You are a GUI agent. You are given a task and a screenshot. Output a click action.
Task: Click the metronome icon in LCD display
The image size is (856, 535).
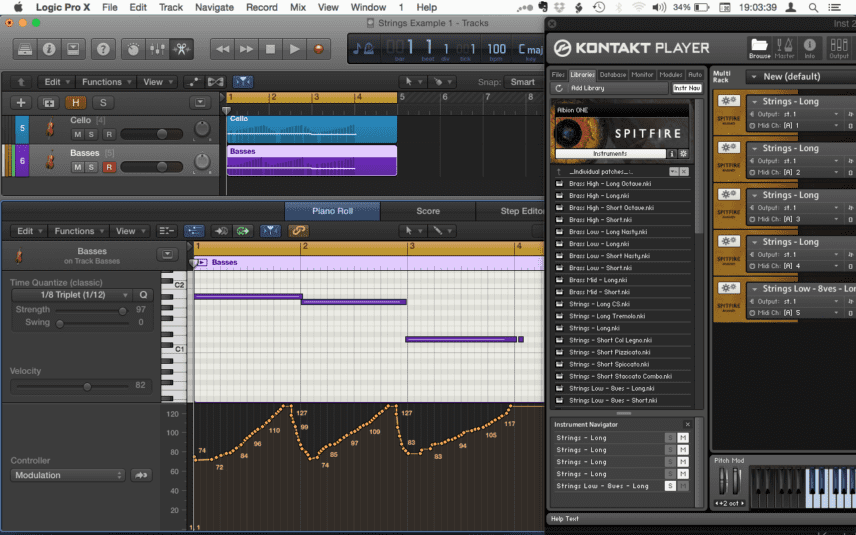pos(368,49)
